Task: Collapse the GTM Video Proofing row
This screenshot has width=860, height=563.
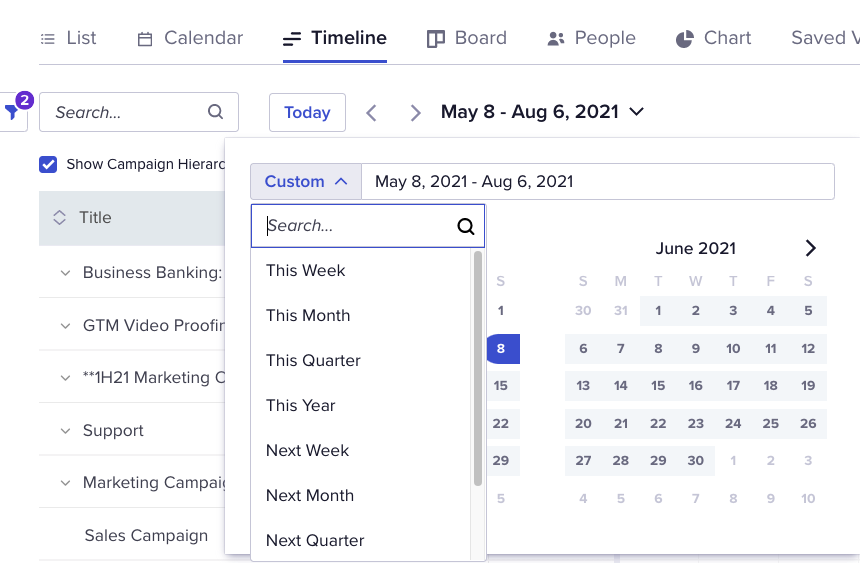Action: point(65,325)
